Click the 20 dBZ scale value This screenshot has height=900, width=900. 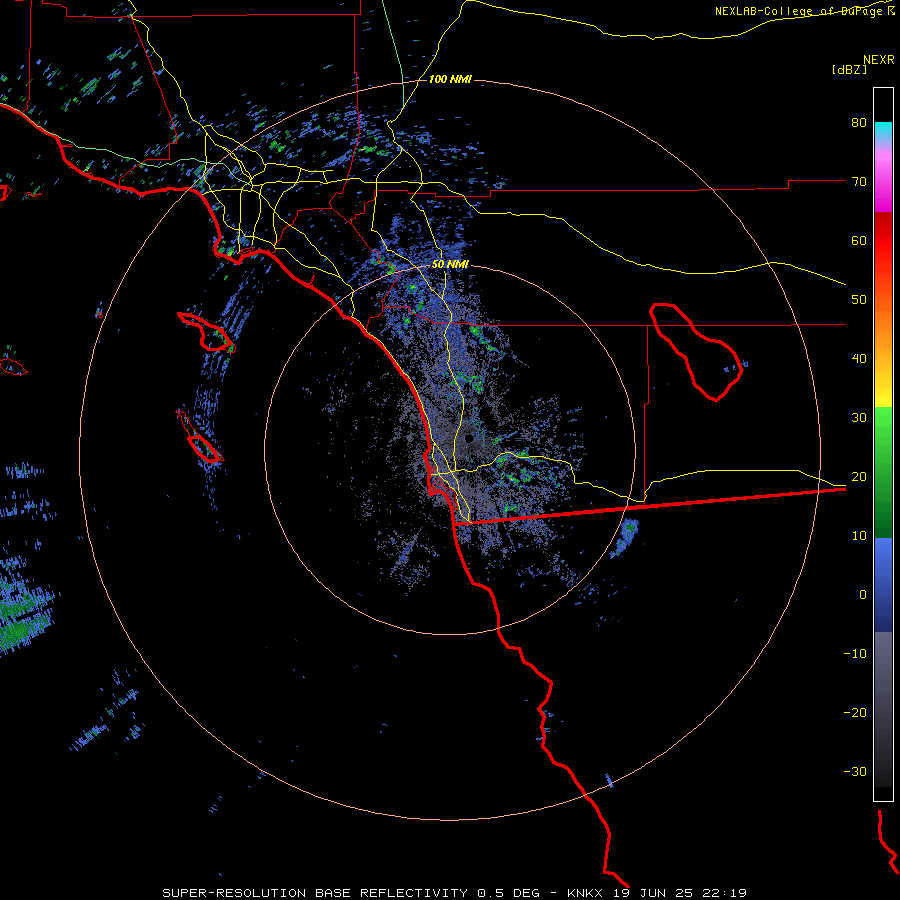[x=859, y=477]
